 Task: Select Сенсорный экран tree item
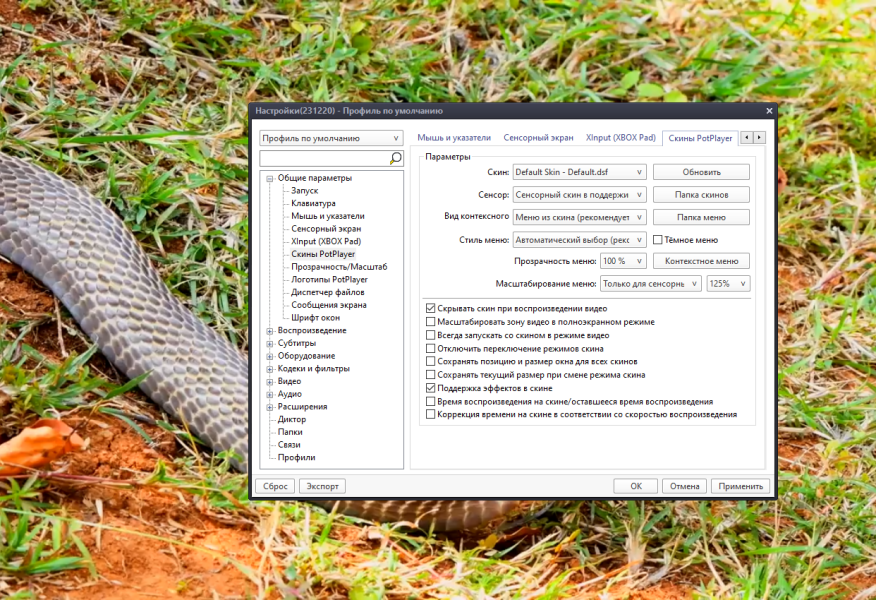[326, 228]
